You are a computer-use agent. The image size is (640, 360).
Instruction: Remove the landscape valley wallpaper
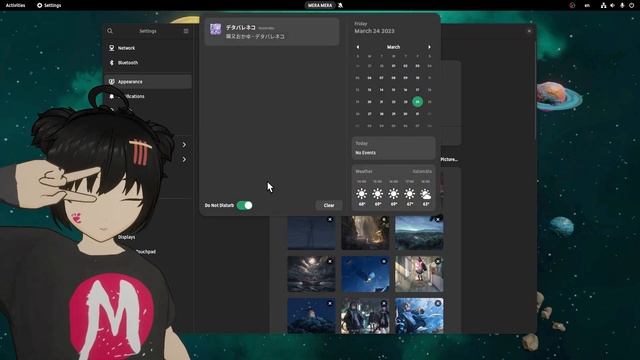(438, 220)
